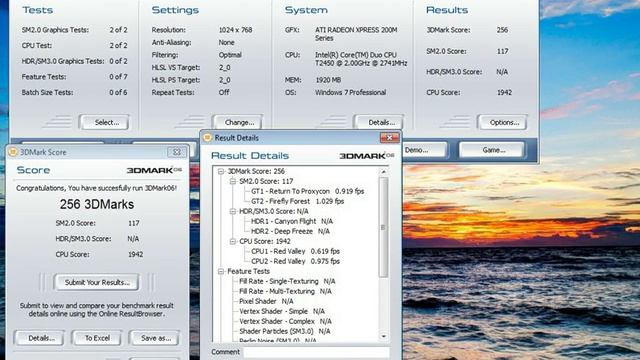640x360 pixels.
Task: Click the 1024 x 768 resolution value
Action: pyautogui.click(x=236, y=30)
